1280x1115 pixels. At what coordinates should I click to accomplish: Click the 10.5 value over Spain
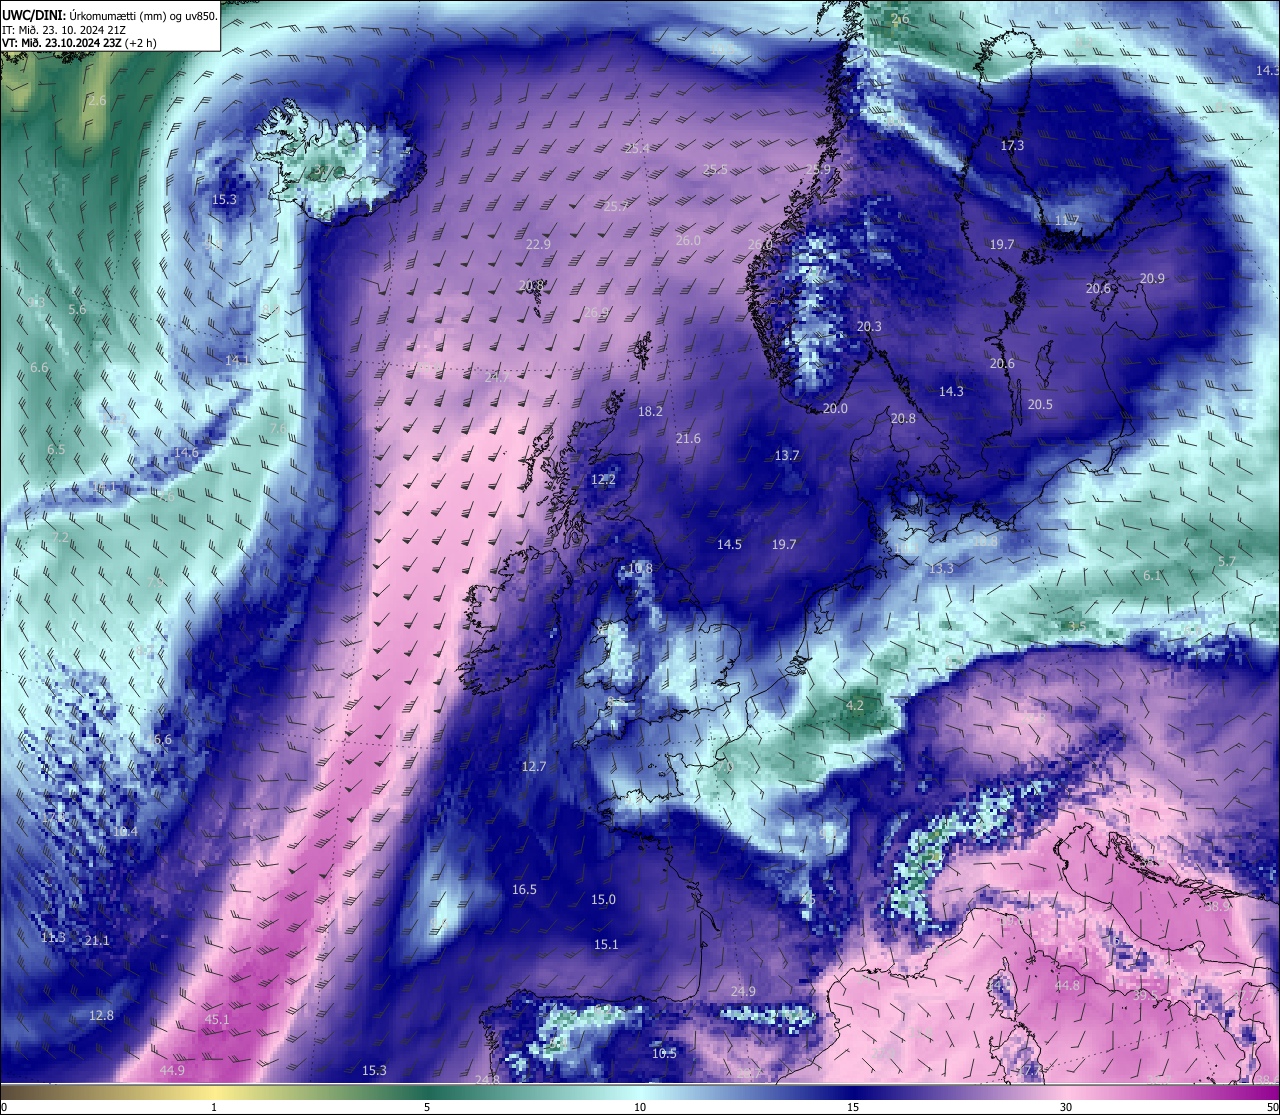pyautogui.click(x=664, y=1054)
